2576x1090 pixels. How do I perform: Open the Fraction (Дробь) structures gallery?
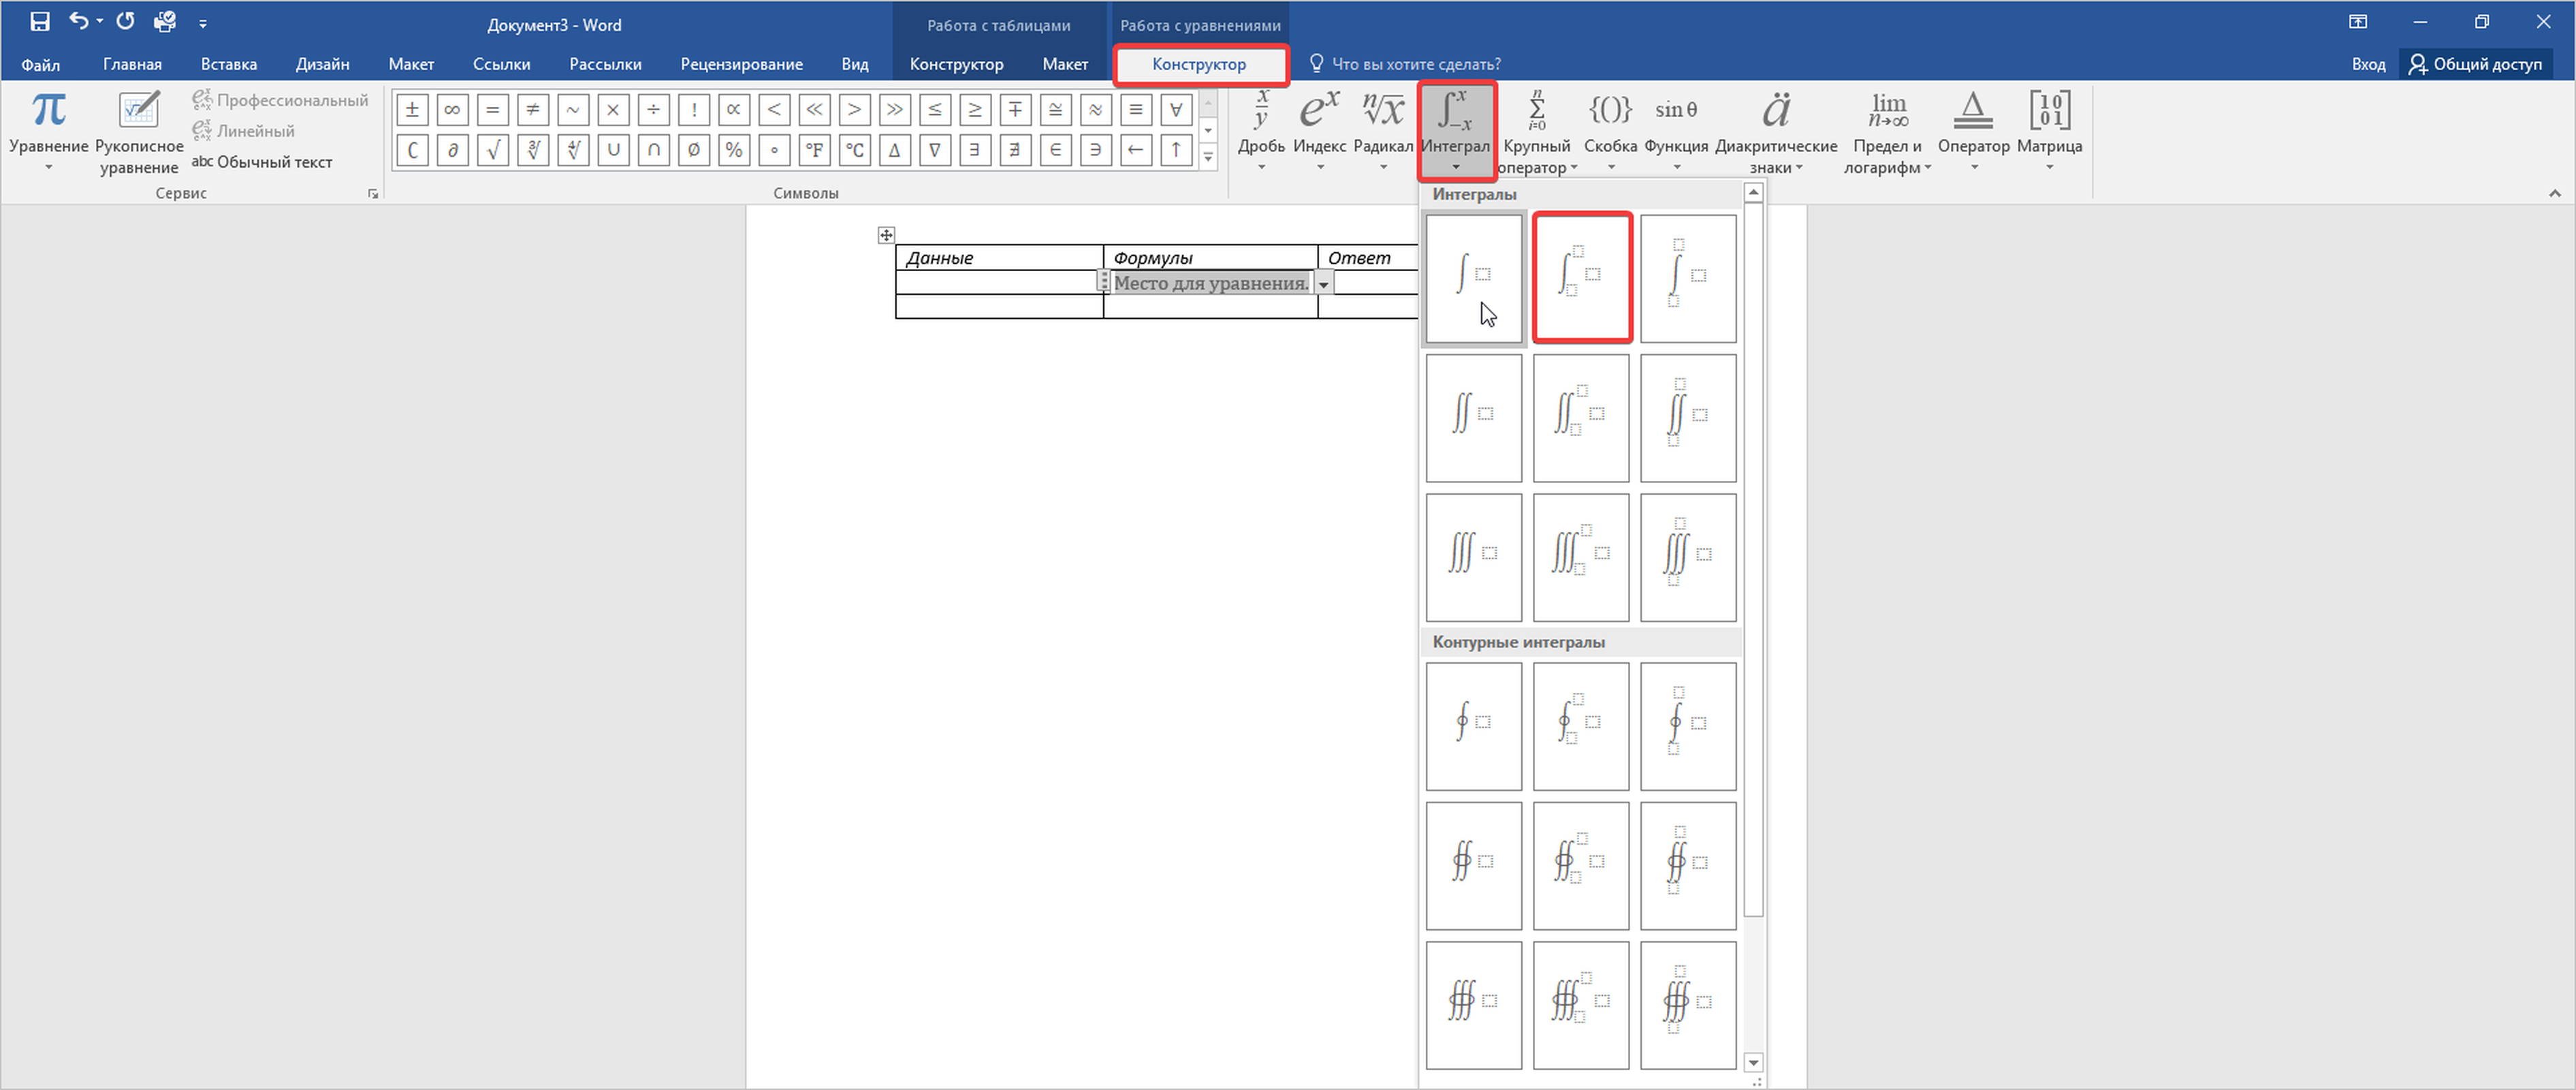tap(1260, 130)
